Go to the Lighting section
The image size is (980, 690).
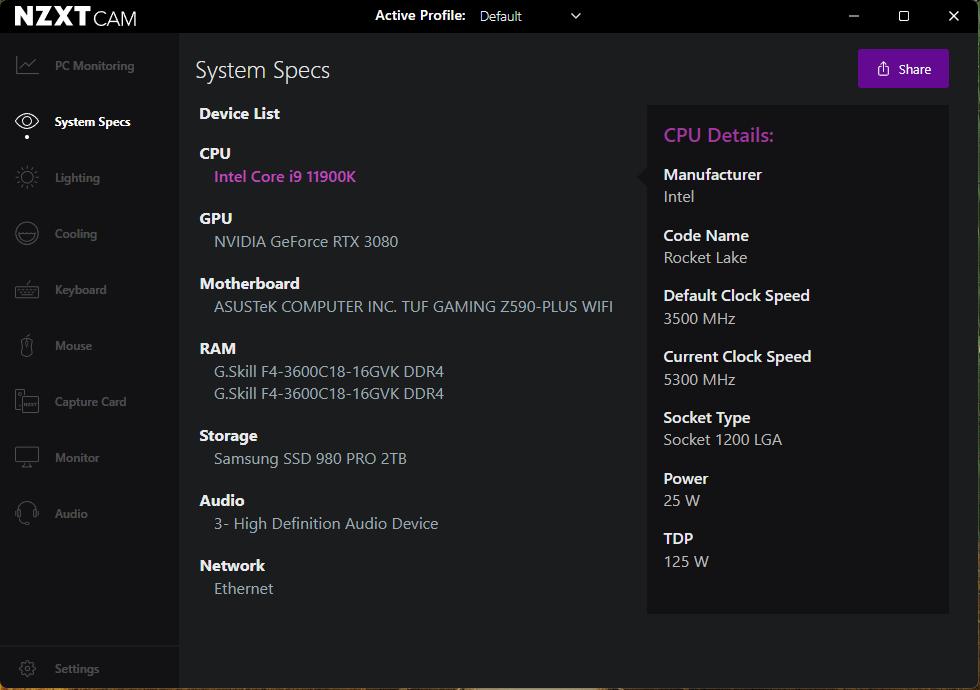(78, 178)
